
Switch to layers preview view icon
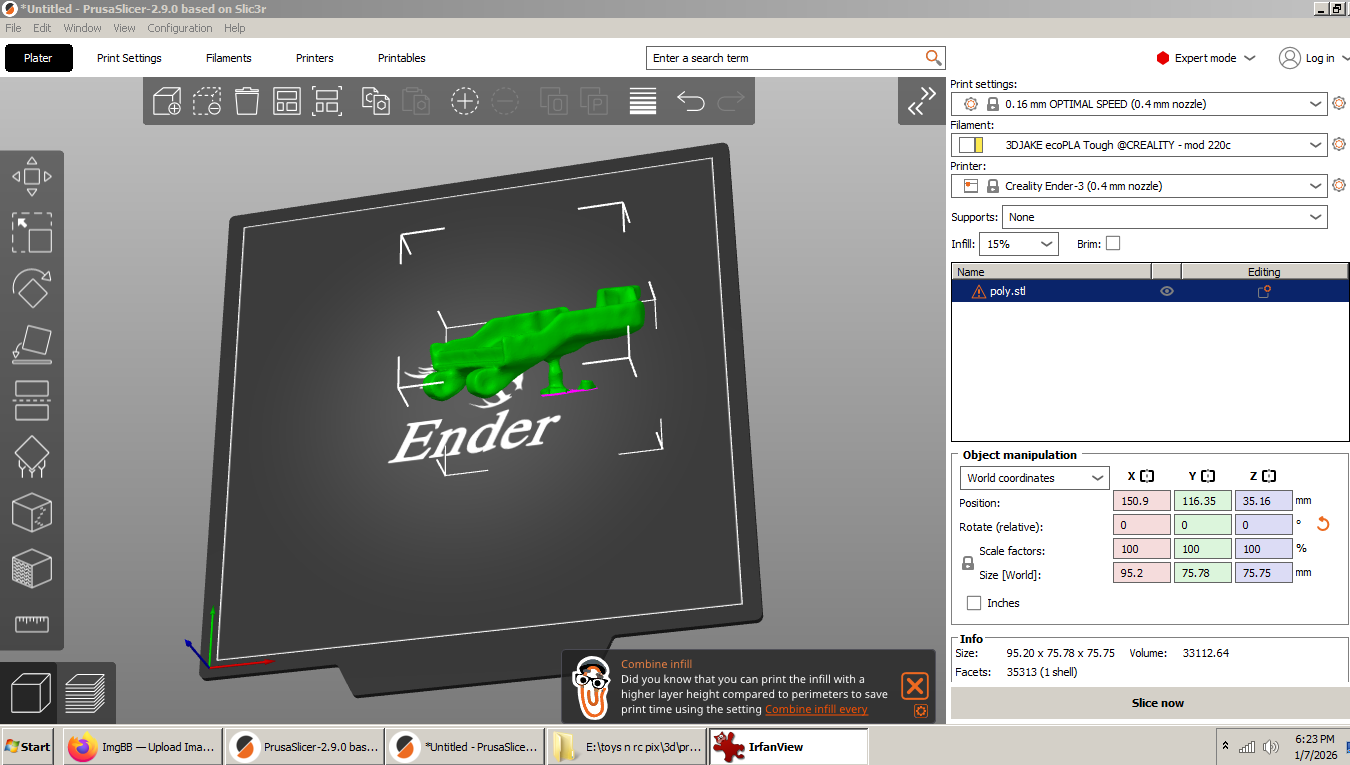86,693
